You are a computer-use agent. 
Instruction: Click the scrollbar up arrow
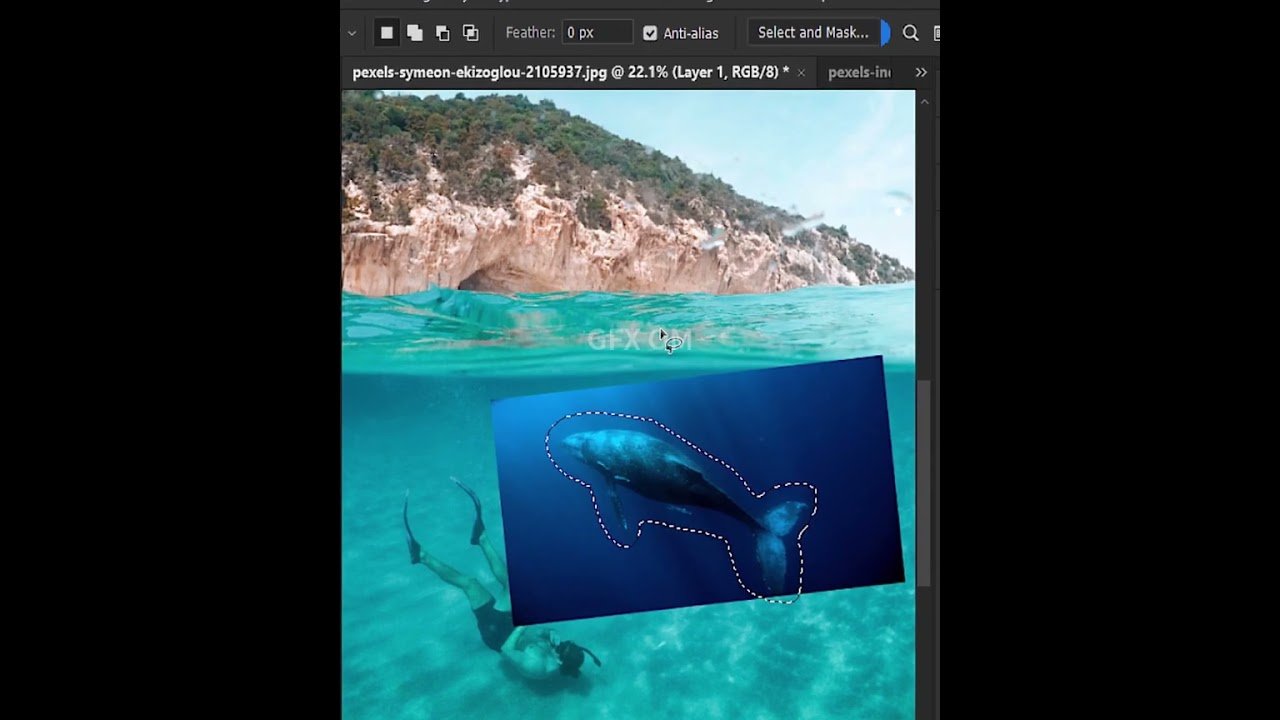924,101
